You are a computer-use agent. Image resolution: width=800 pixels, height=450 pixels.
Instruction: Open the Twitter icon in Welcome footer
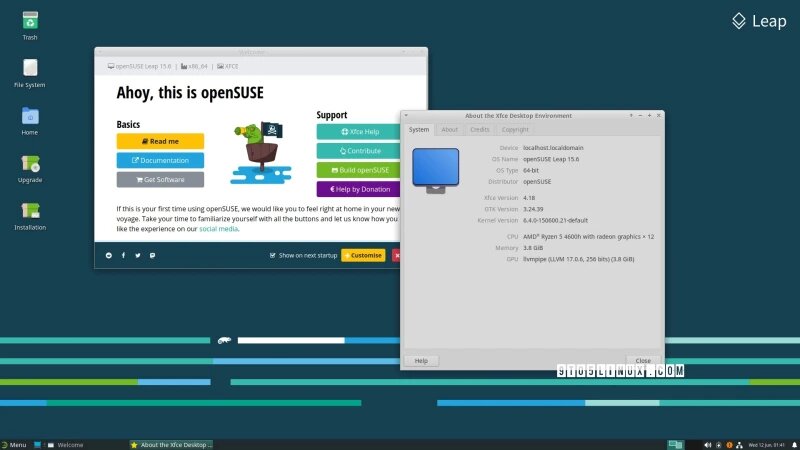click(x=138, y=255)
